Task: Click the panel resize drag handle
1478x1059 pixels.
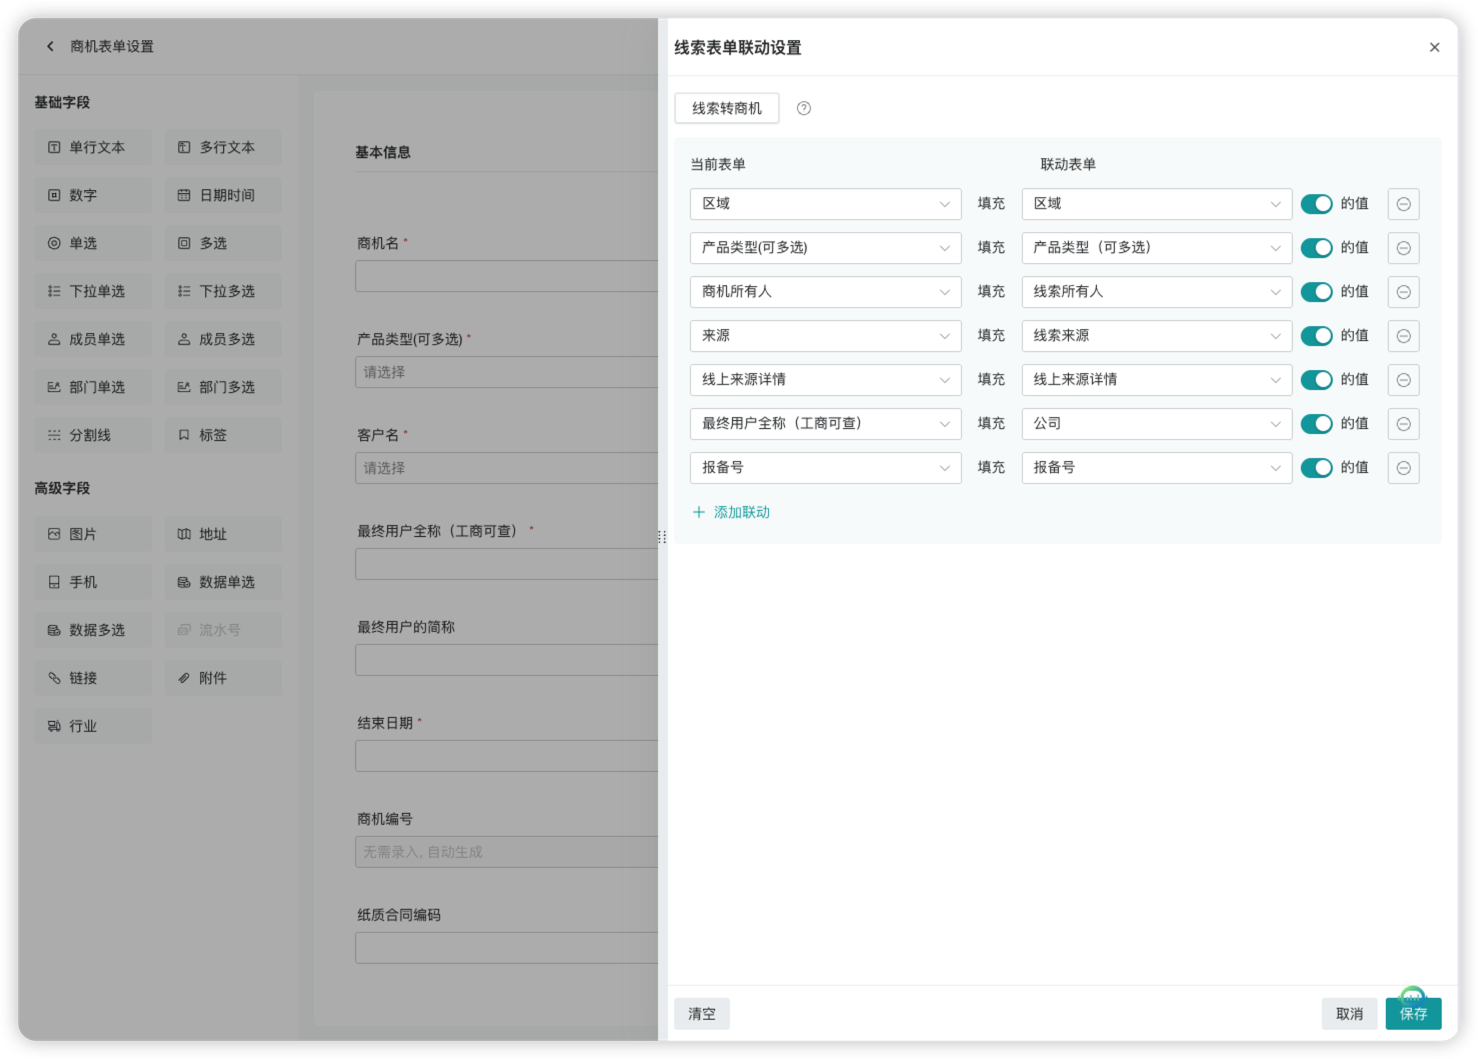Action: click(x=662, y=537)
